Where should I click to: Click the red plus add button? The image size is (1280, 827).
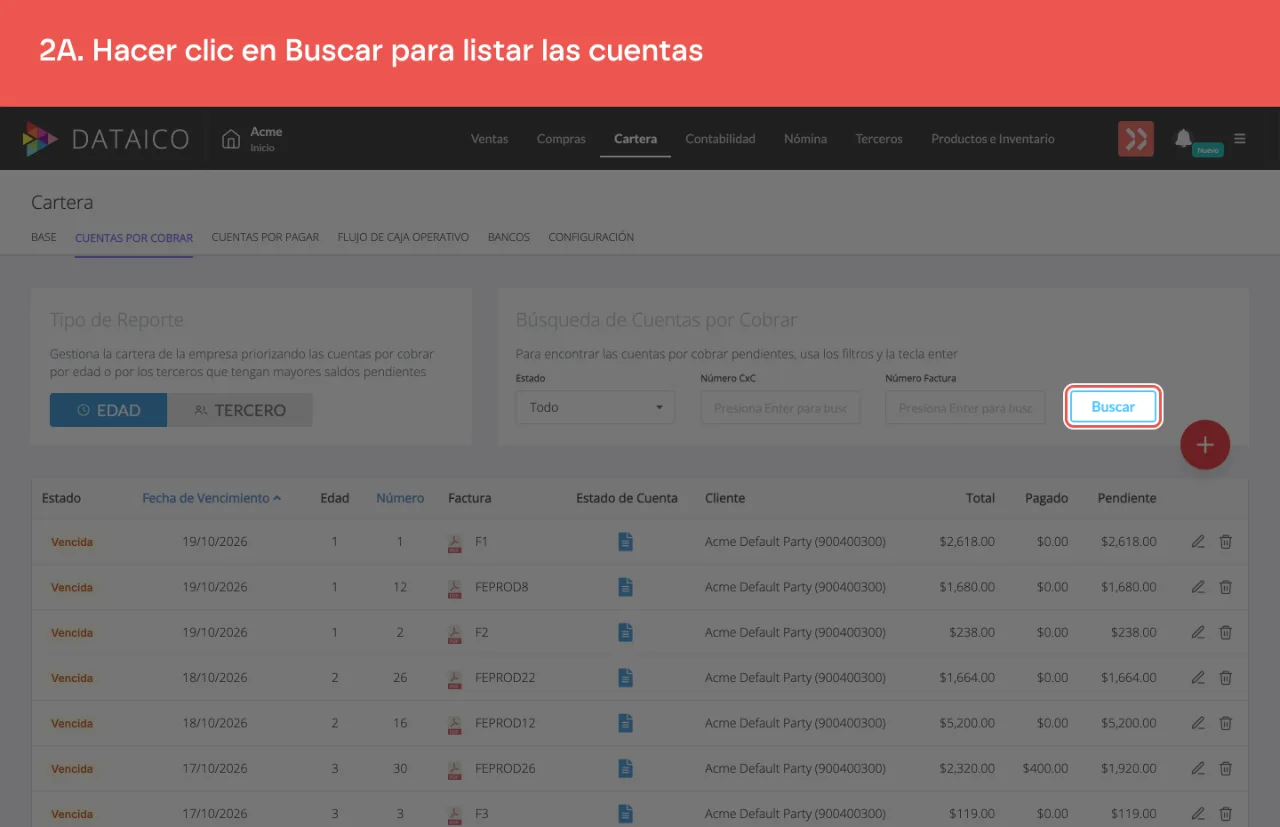tap(1205, 445)
